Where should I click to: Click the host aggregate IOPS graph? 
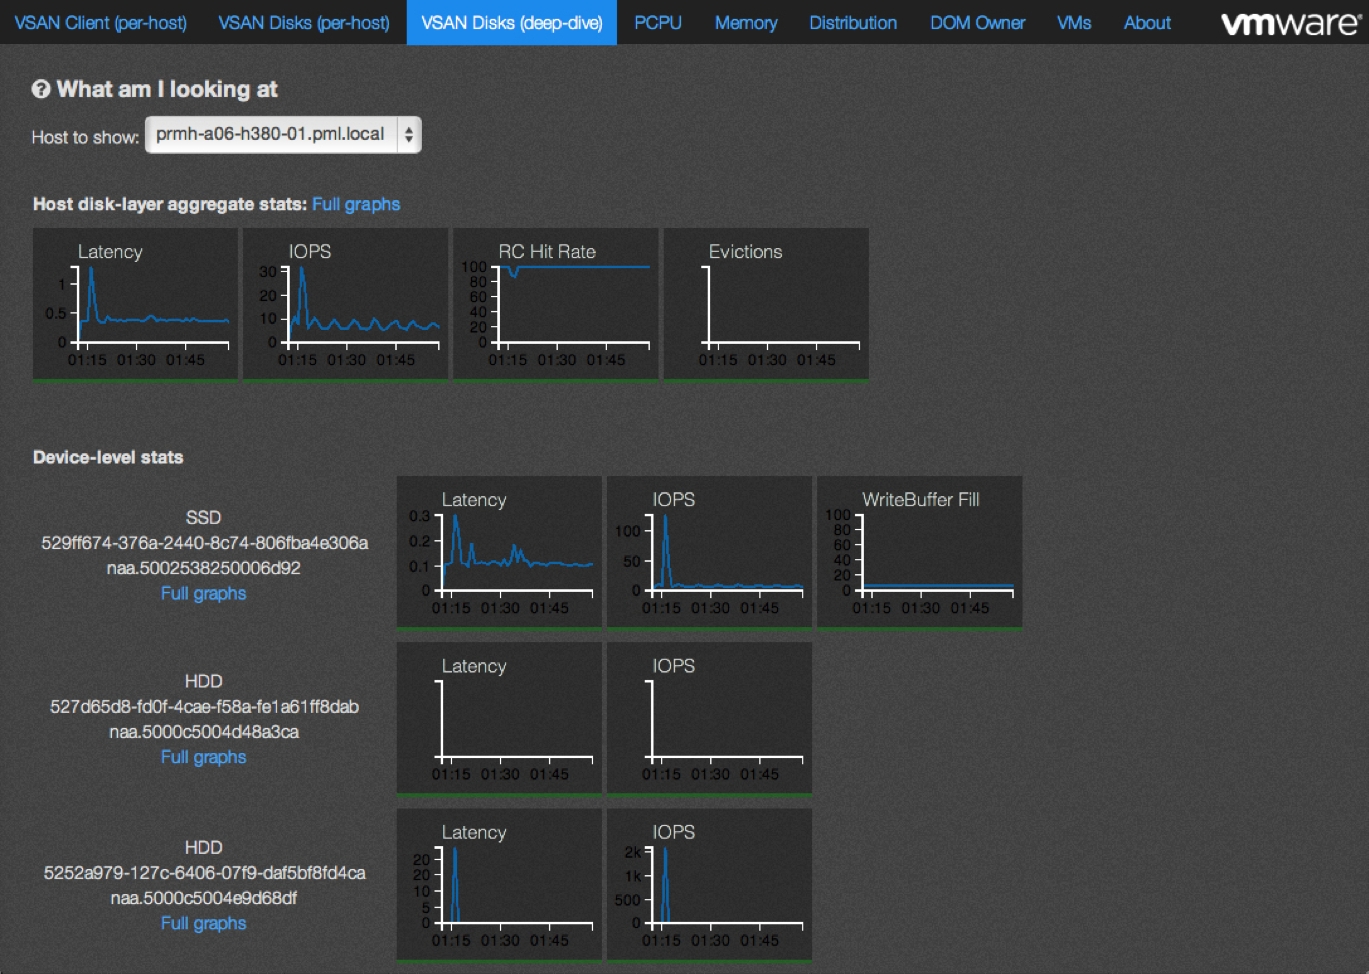[345, 304]
